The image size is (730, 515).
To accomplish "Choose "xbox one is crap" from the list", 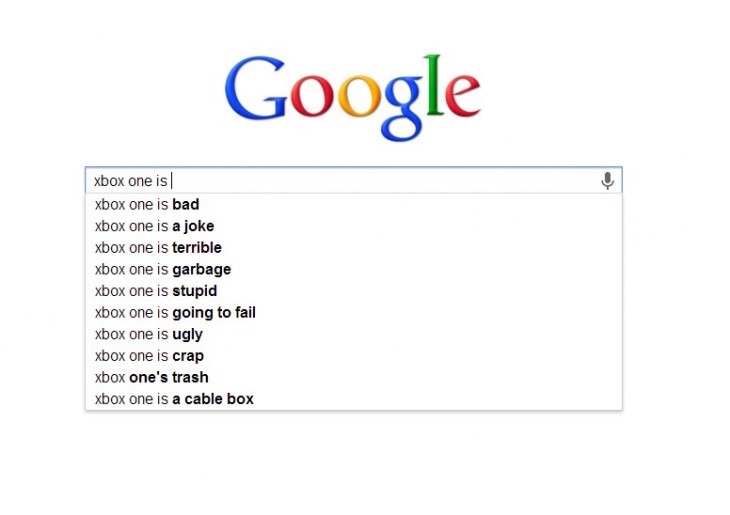I will pyautogui.click(x=149, y=356).
